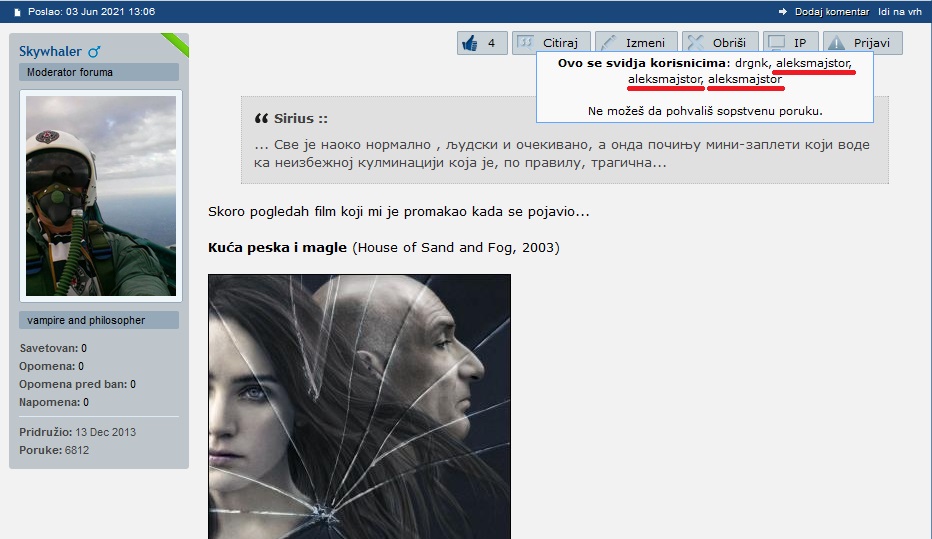Click the thumbs-up like icon

tap(470, 43)
